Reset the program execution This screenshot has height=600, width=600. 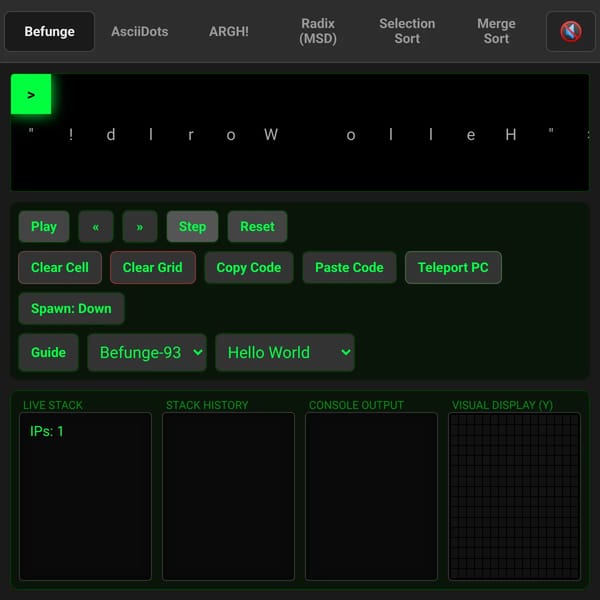[x=258, y=227]
